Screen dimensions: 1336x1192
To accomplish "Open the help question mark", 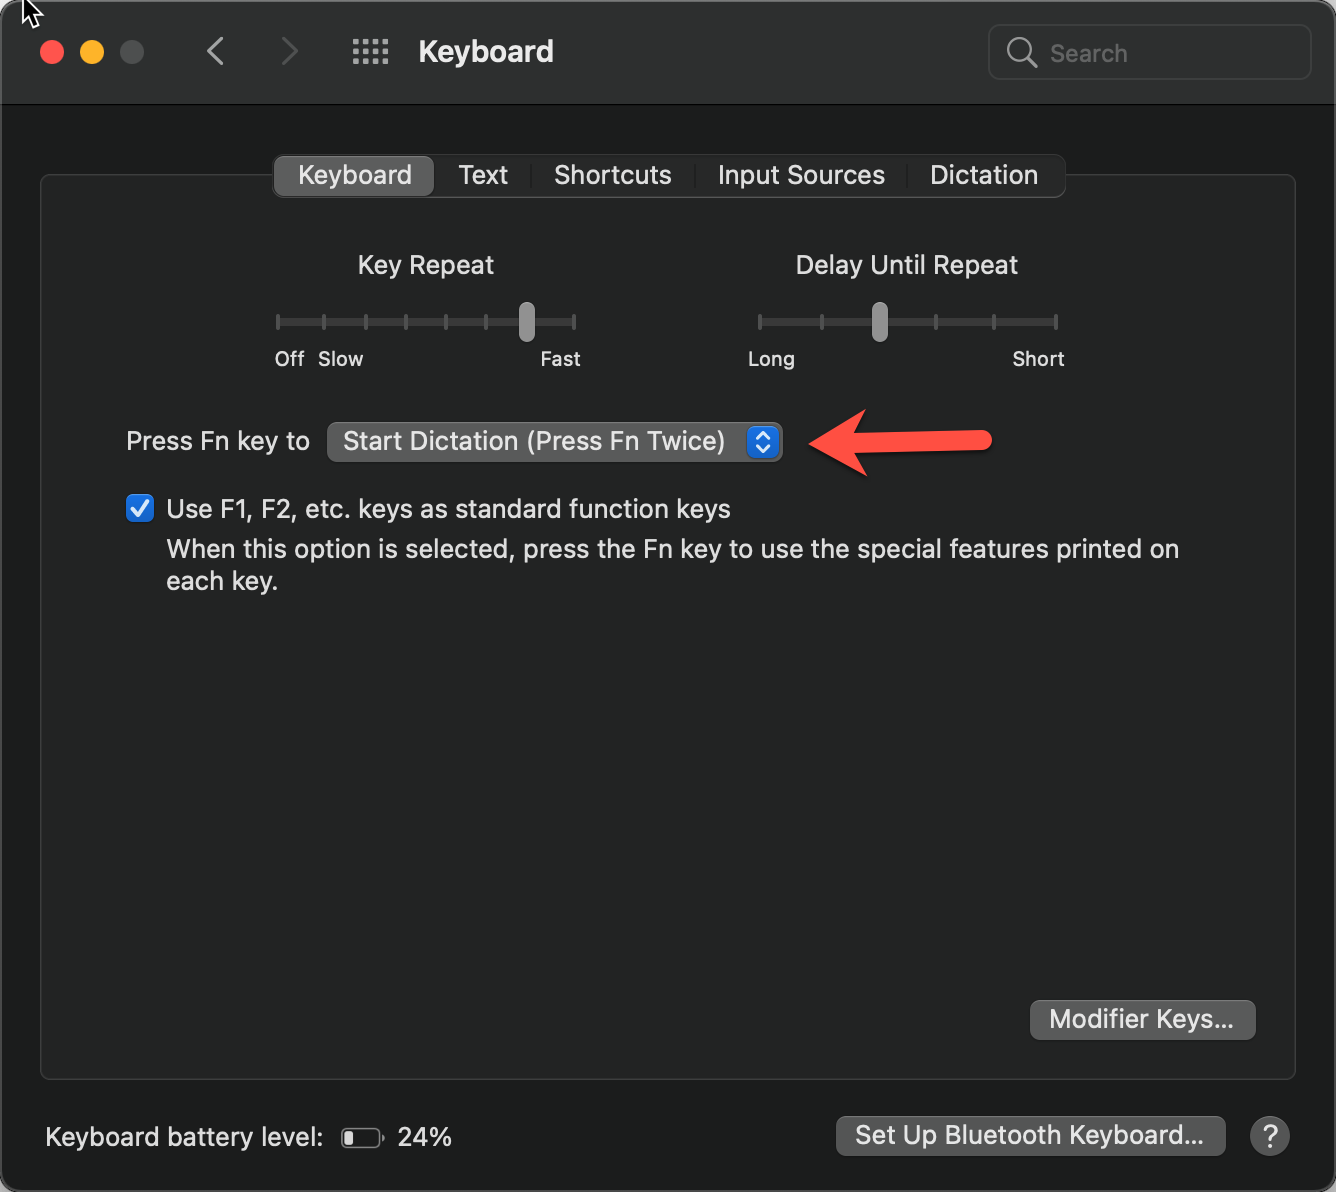I will click(x=1270, y=1136).
